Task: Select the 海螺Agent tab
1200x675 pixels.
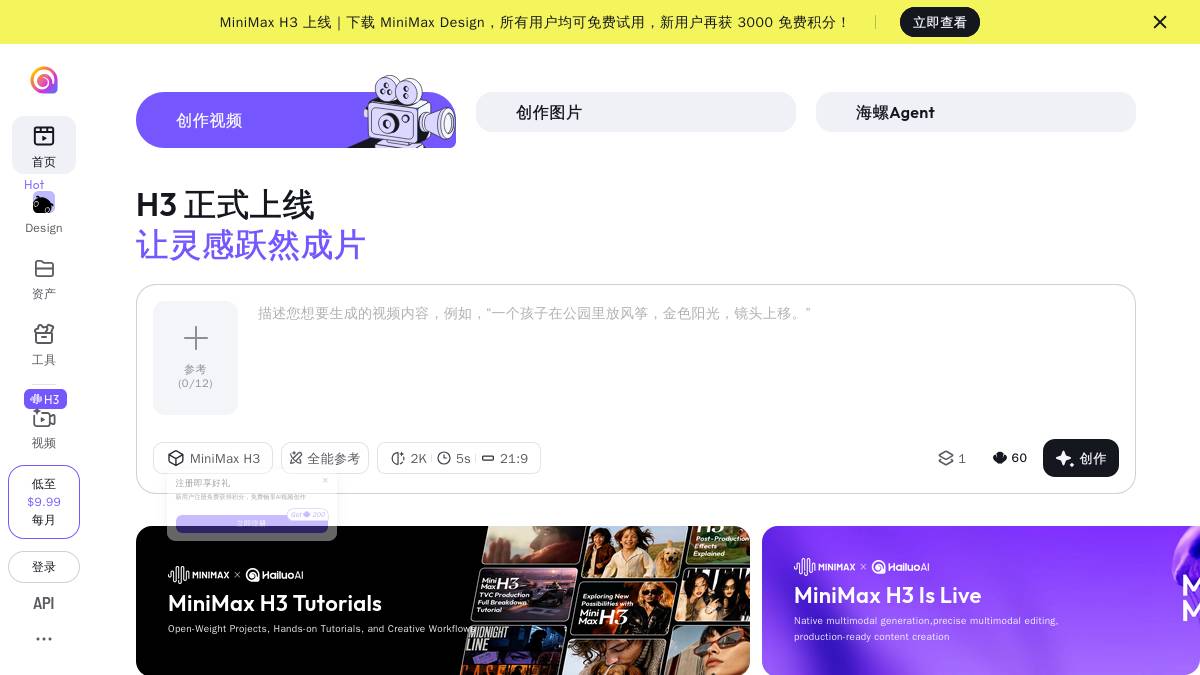Action: (976, 112)
